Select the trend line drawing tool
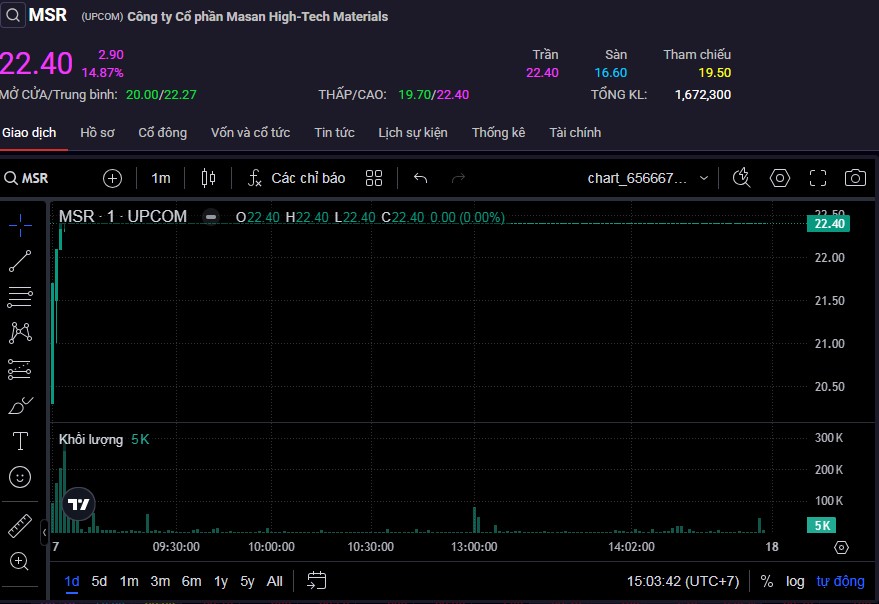The image size is (879, 604). point(20,261)
